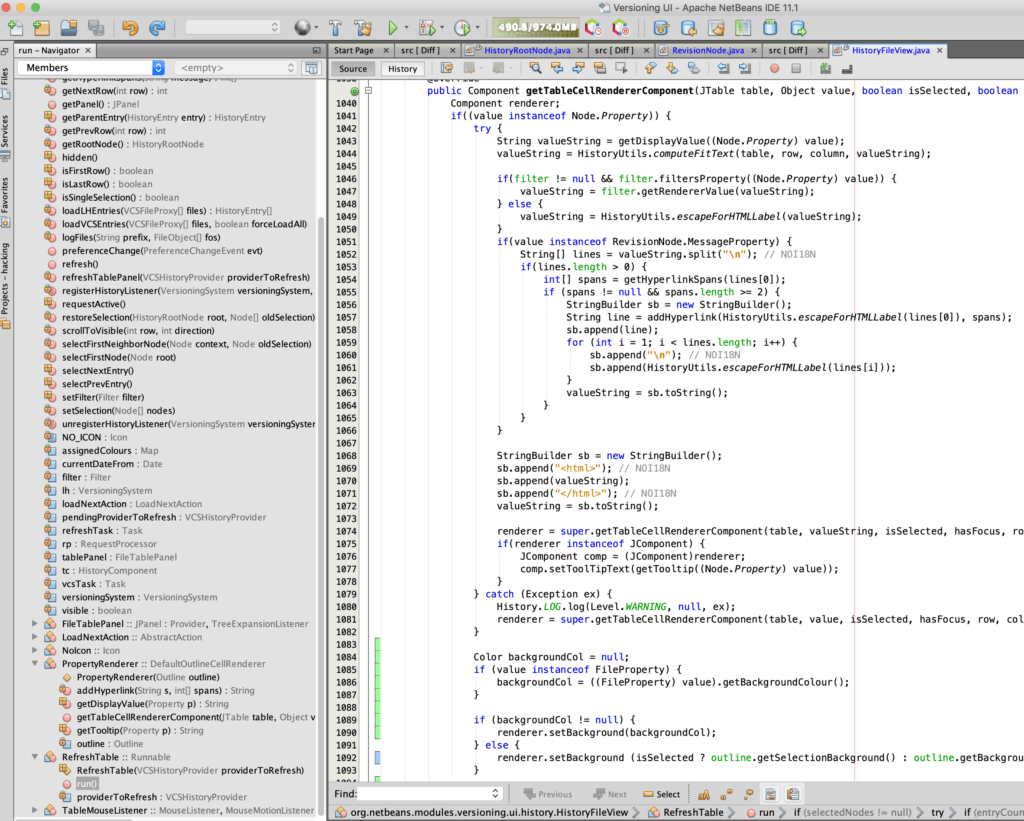1024x821 pixels.
Task: Expand the FileTablePanel tree node
Action: (x=36, y=623)
